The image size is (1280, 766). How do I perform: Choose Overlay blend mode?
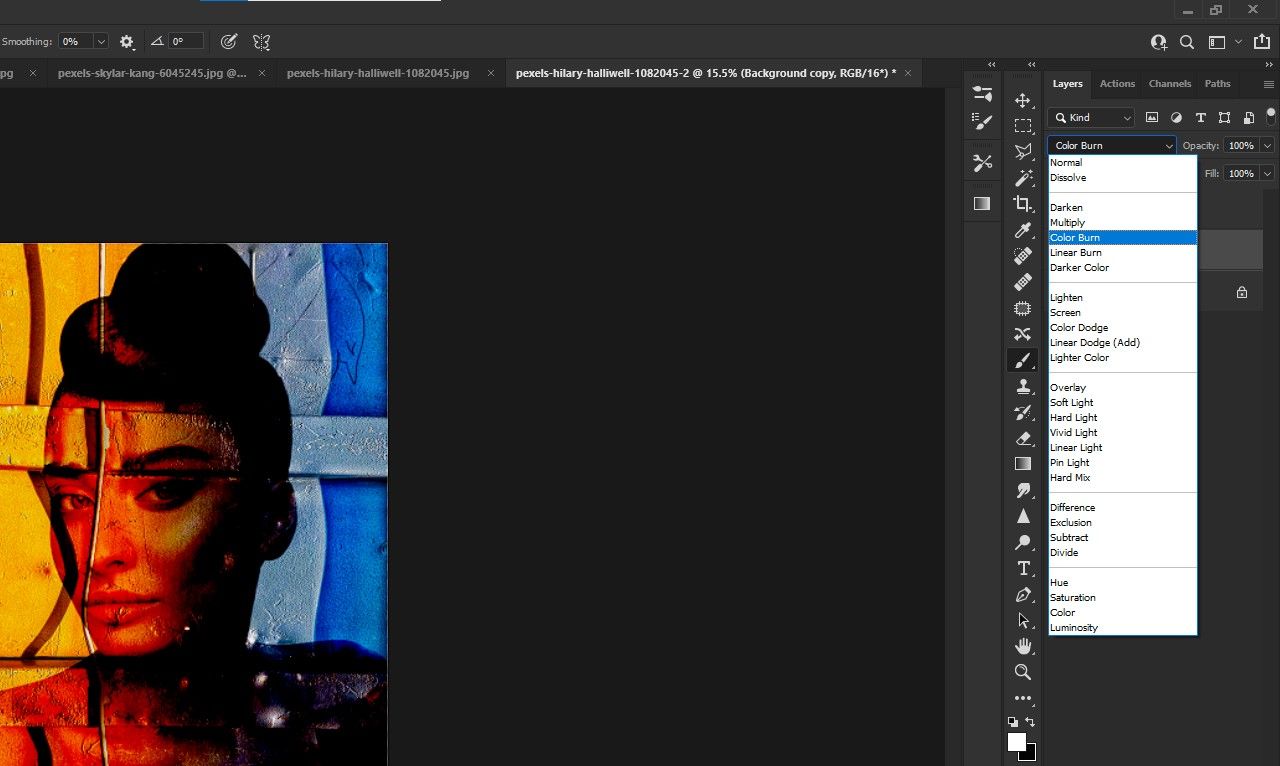pos(1122,388)
